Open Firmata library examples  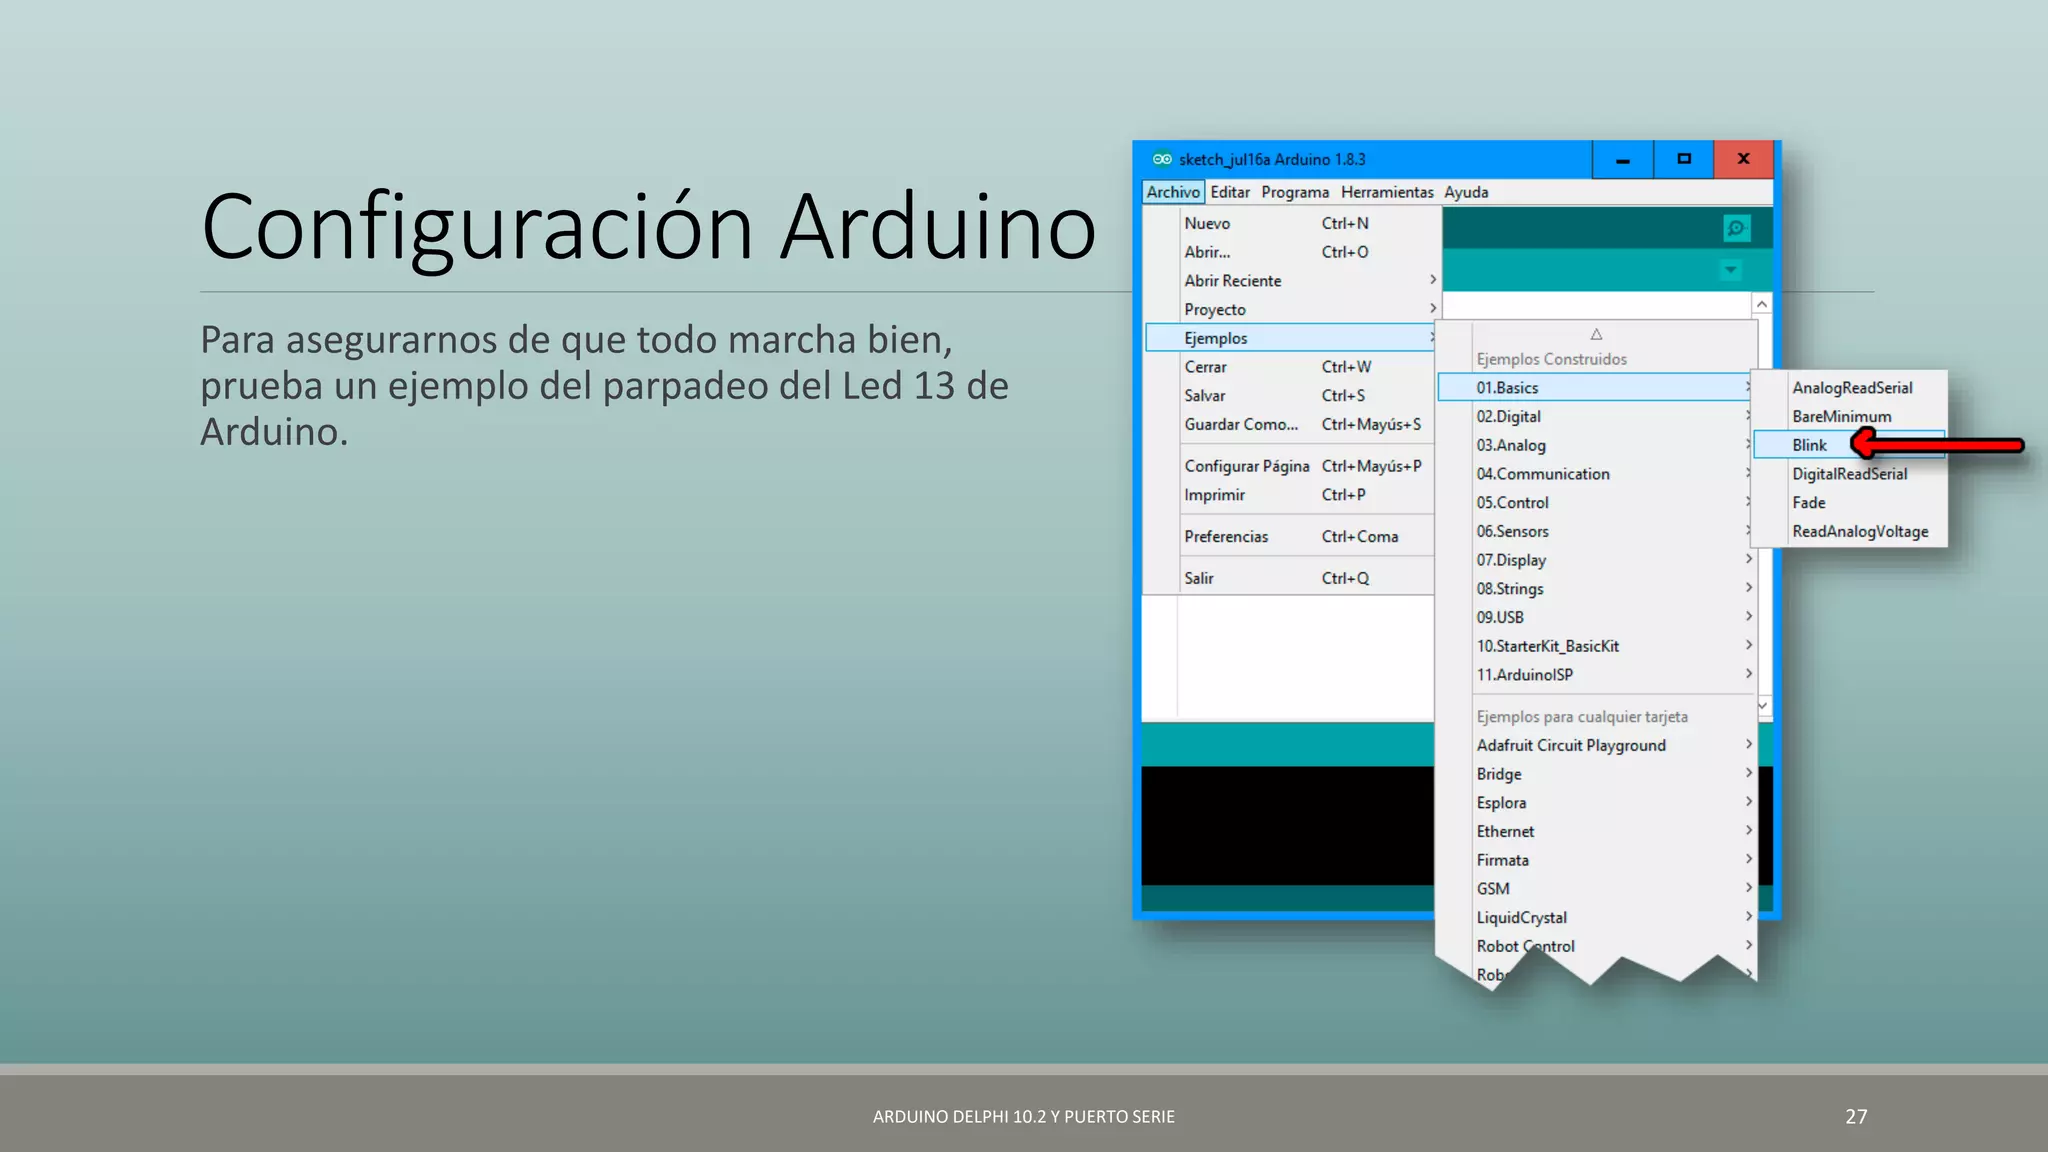click(x=1596, y=860)
